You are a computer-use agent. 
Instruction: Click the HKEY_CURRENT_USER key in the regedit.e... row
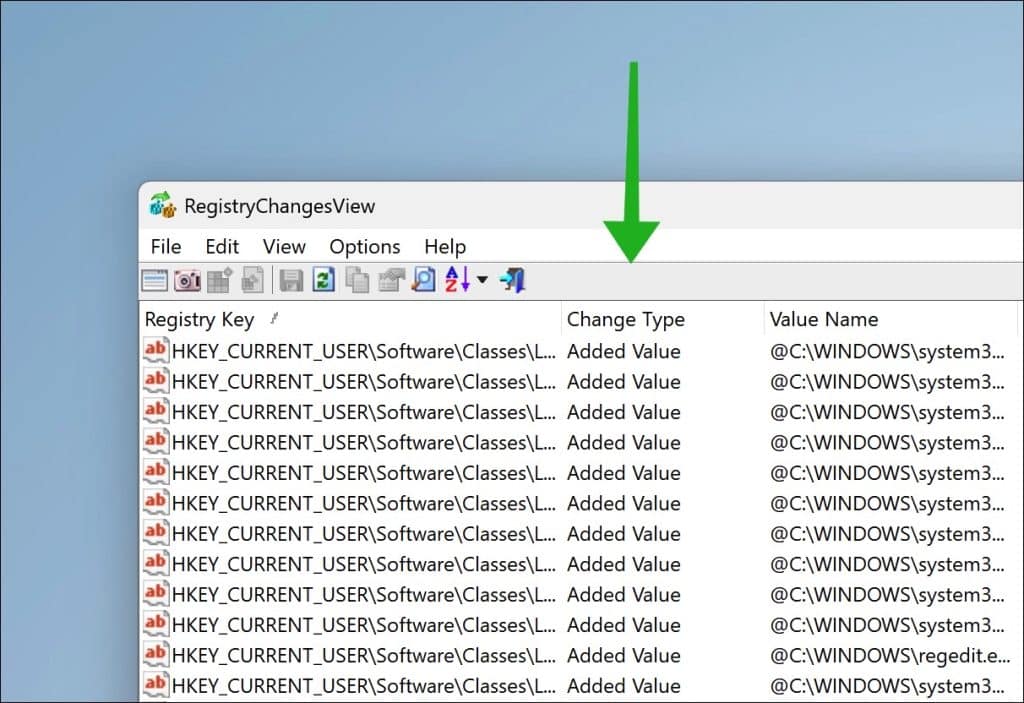coord(364,656)
